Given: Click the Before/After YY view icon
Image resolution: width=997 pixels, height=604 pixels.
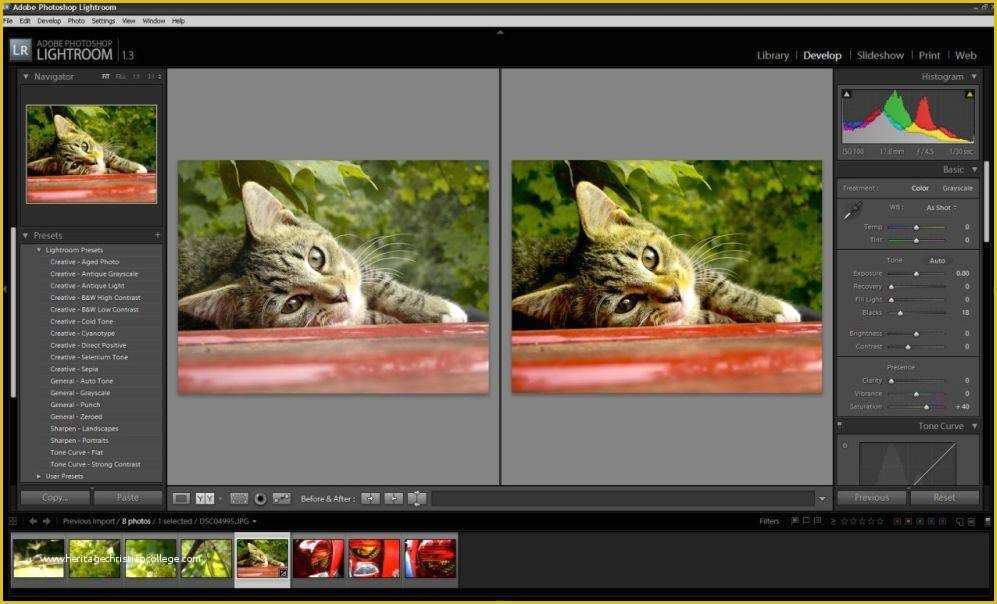Looking at the screenshot, I should 205,498.
